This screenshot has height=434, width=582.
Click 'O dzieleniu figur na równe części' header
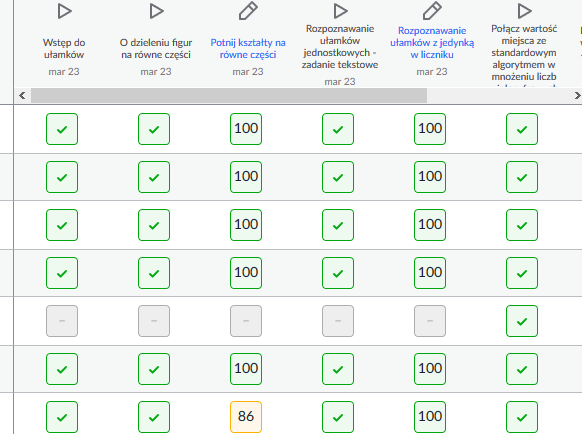click(x=156, y=49)
